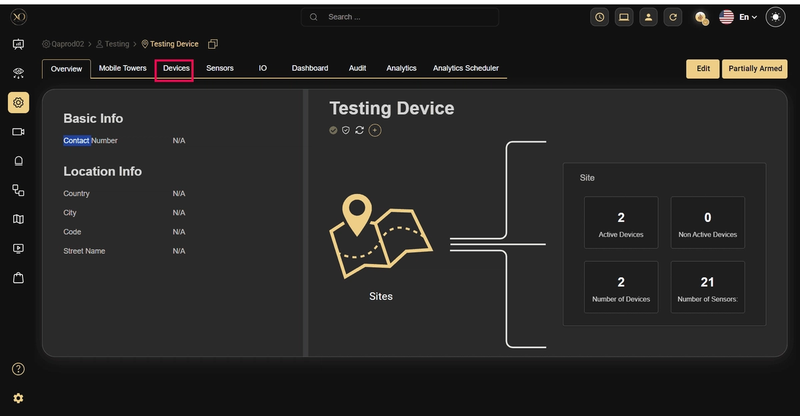Screen dimensions: 800x416
Task: Open the Devices tab
Action: click(176, 68)
